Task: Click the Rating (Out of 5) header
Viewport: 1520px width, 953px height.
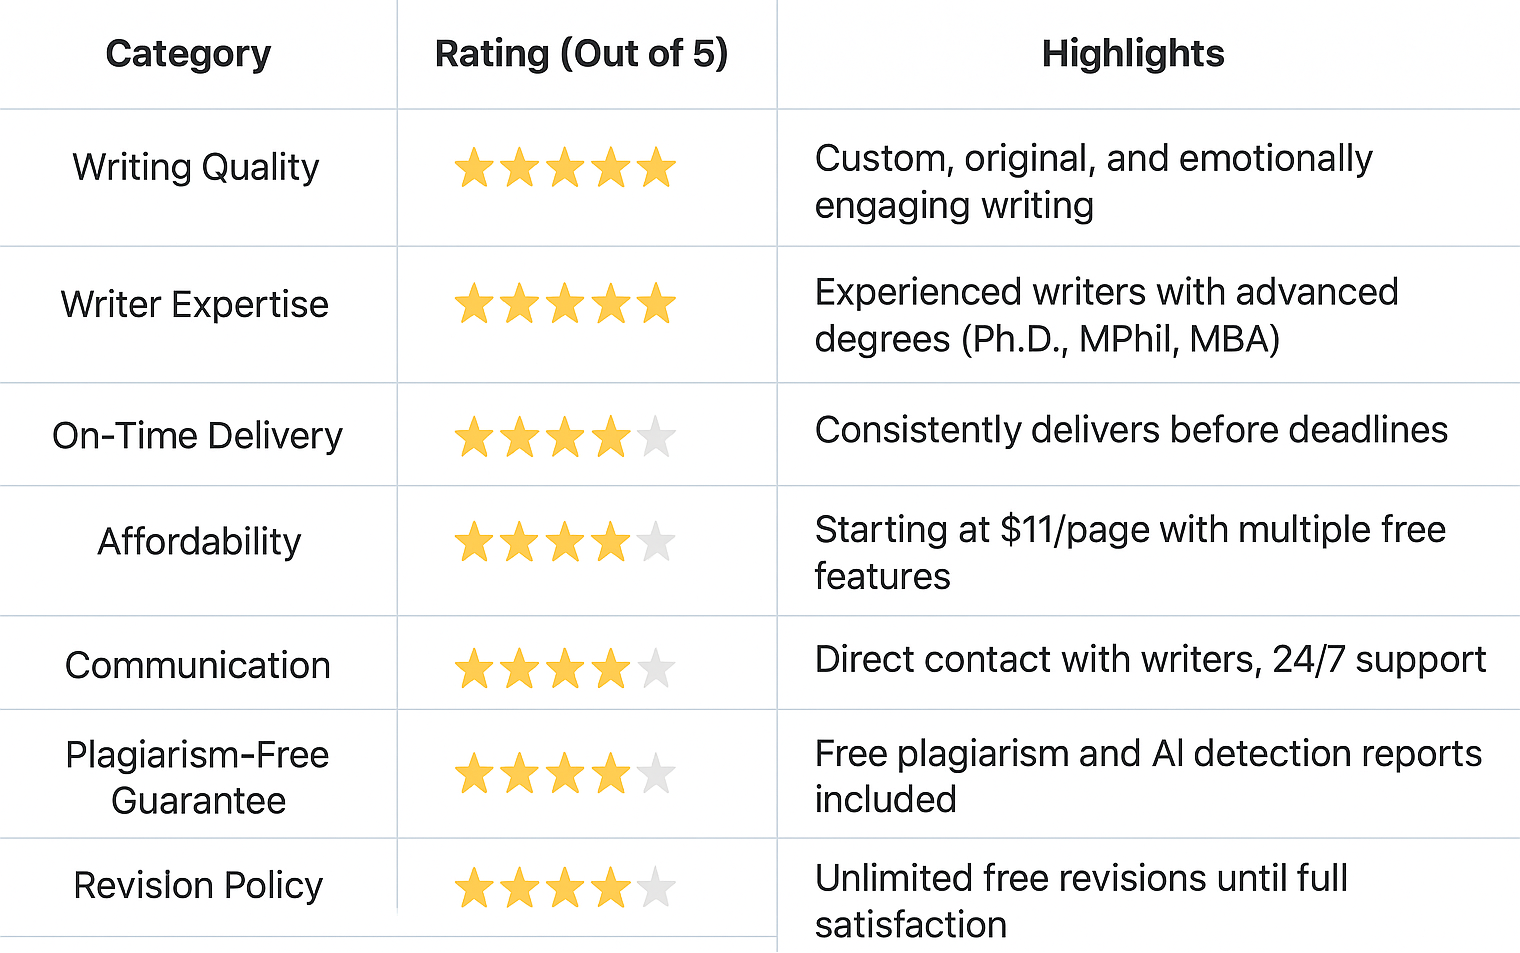Action: [581, 54]
